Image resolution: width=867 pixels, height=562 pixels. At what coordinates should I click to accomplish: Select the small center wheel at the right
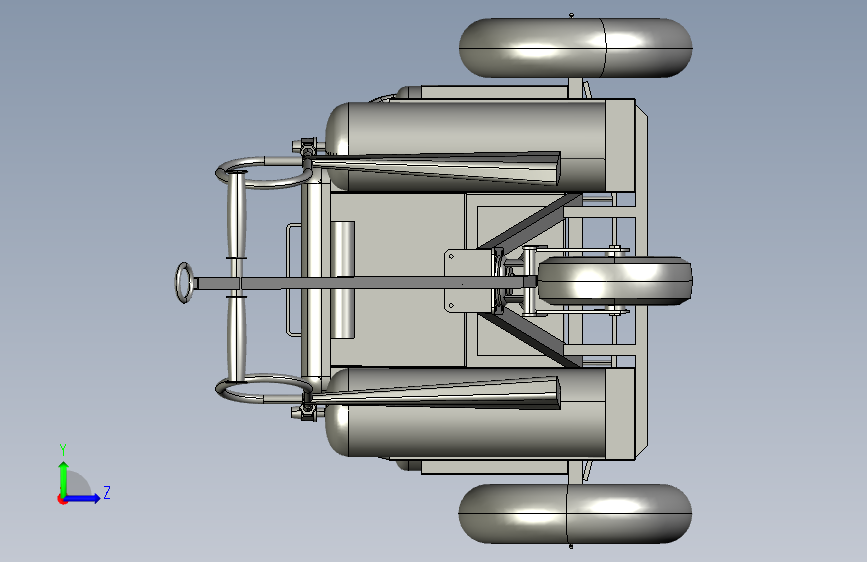point(615,281)
